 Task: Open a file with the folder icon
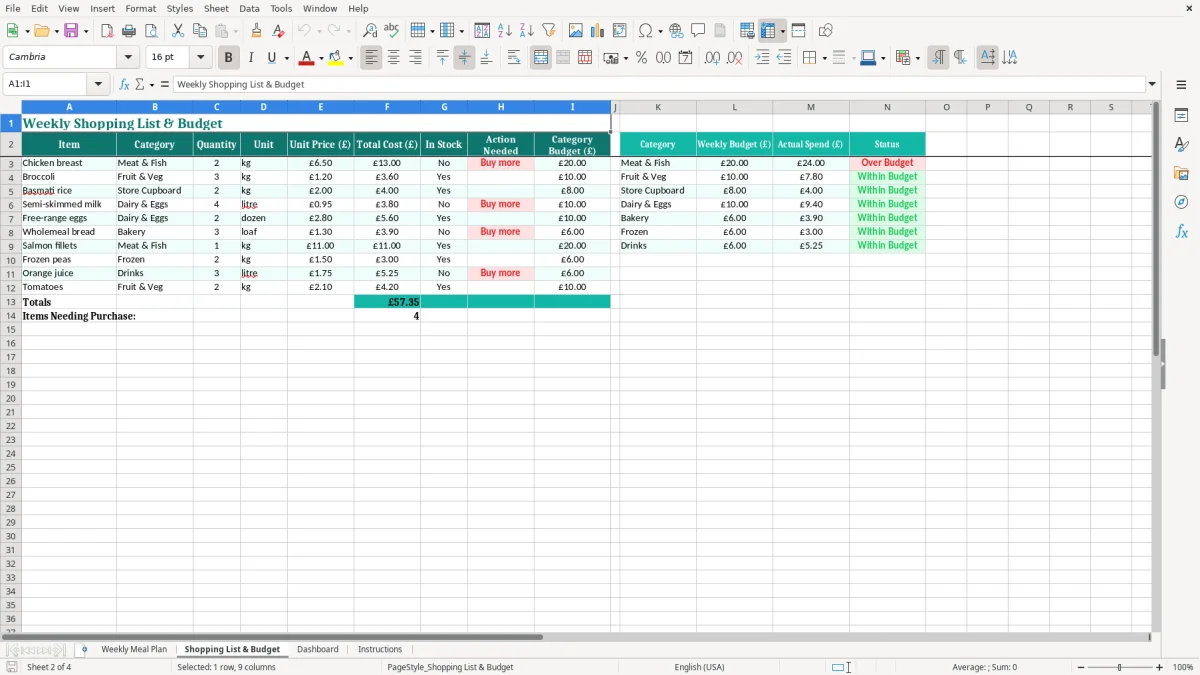tap(41, 31)
